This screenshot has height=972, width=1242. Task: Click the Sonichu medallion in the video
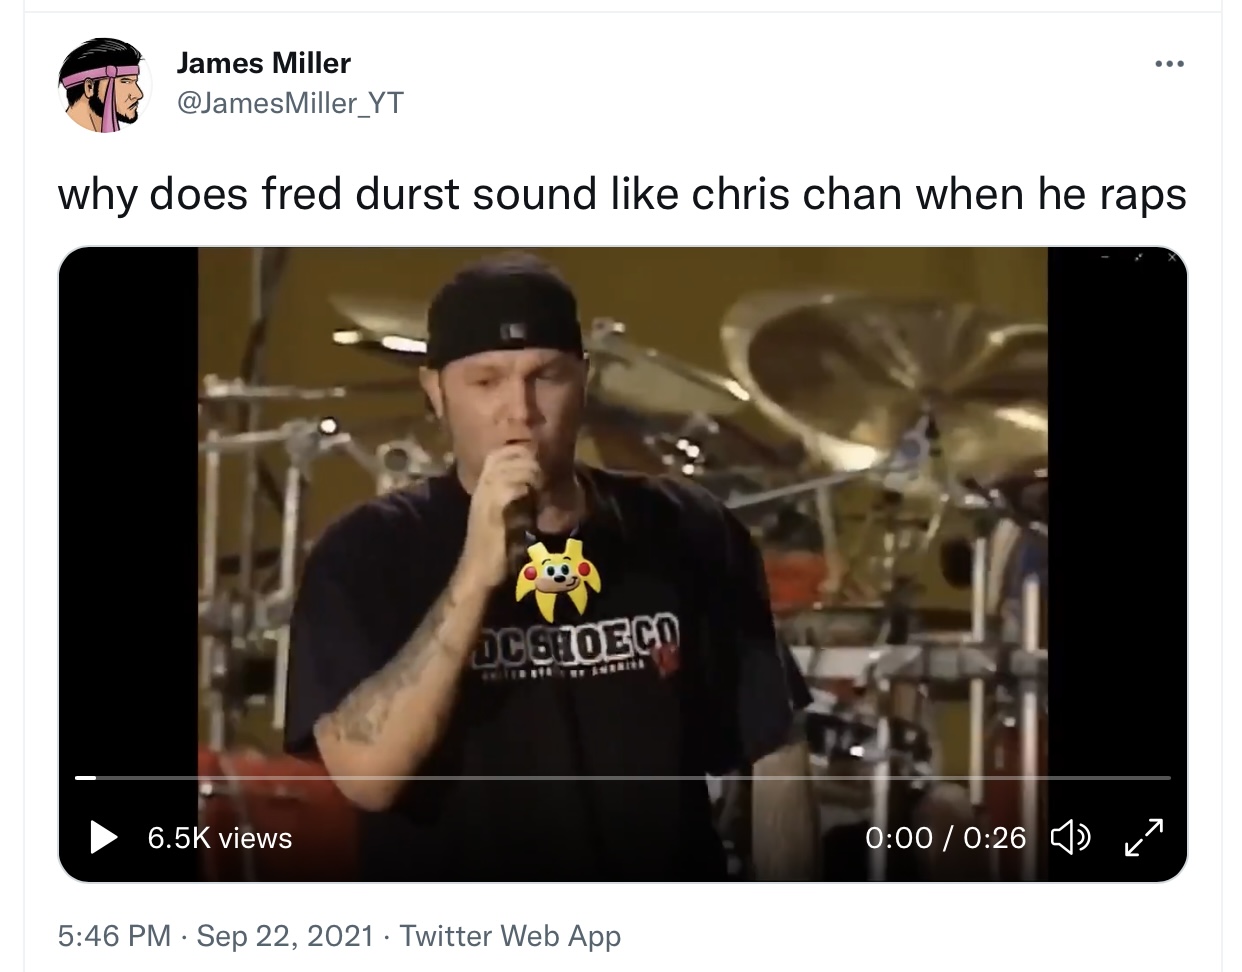[x=556, y=579]
